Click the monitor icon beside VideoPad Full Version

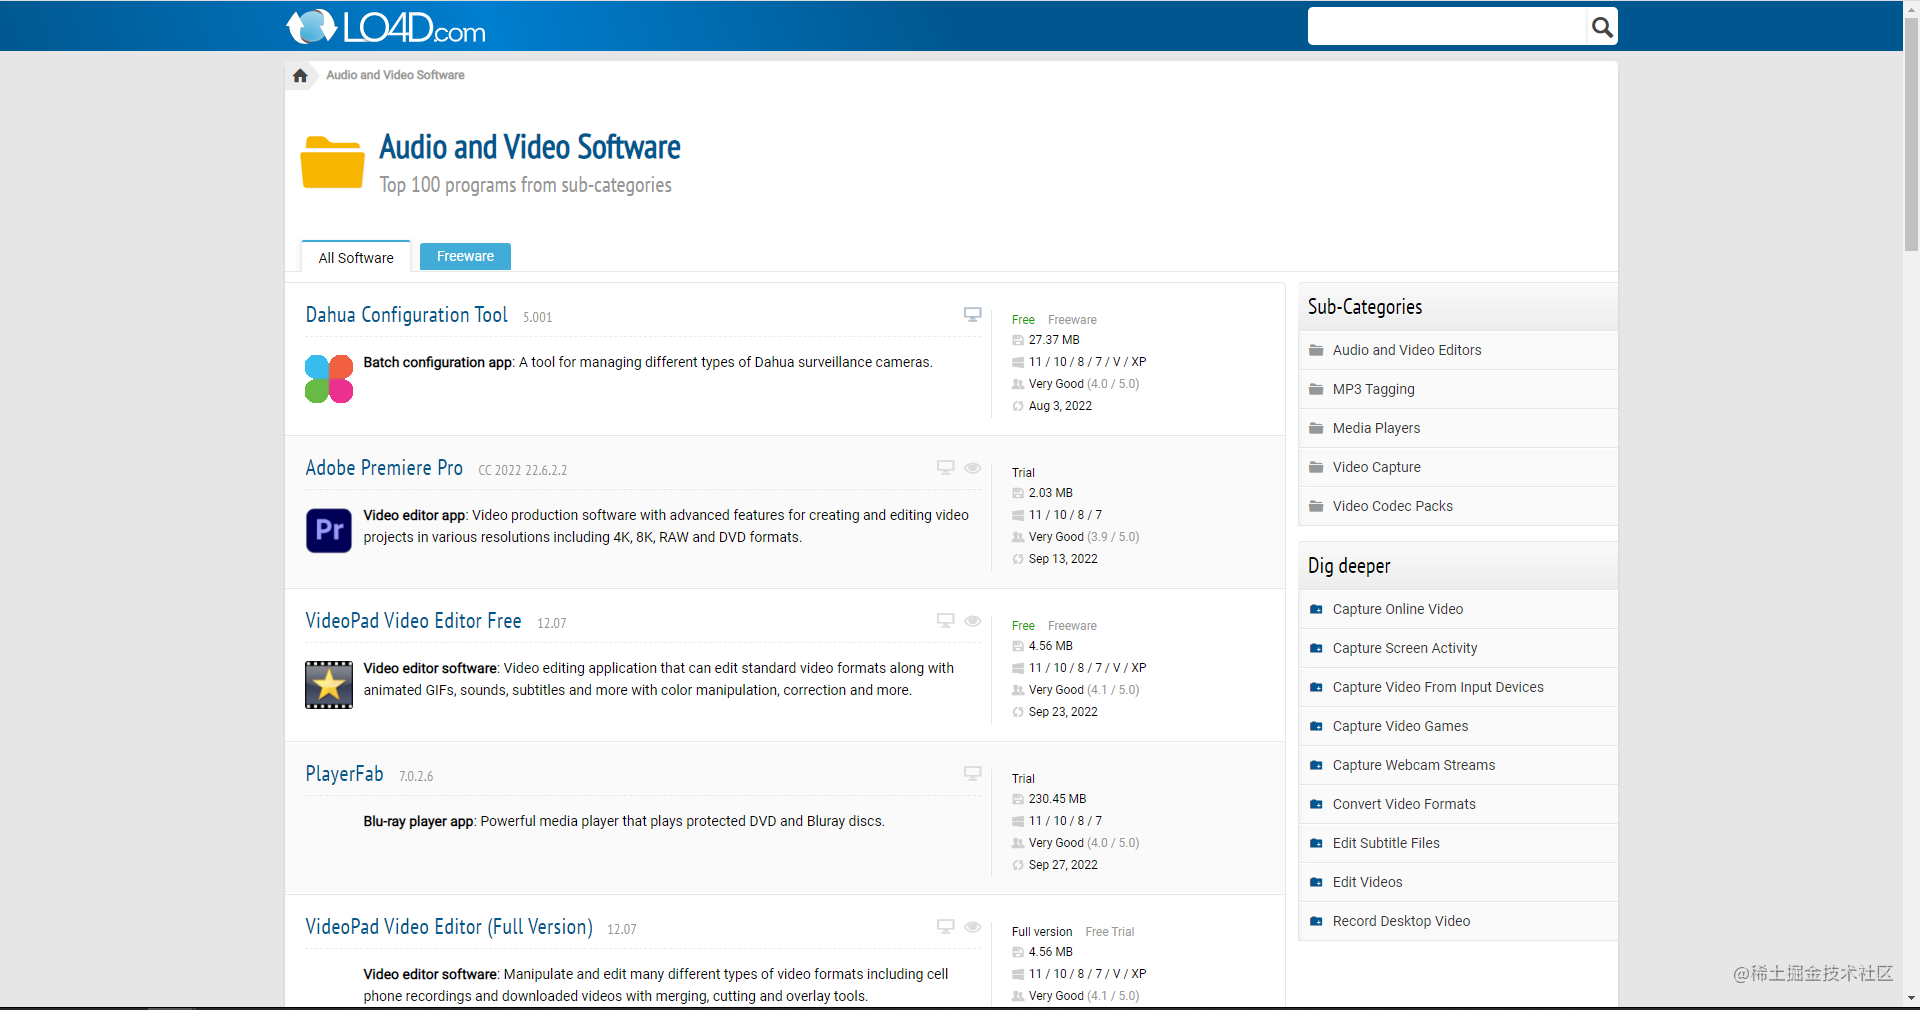pos(945,926)
